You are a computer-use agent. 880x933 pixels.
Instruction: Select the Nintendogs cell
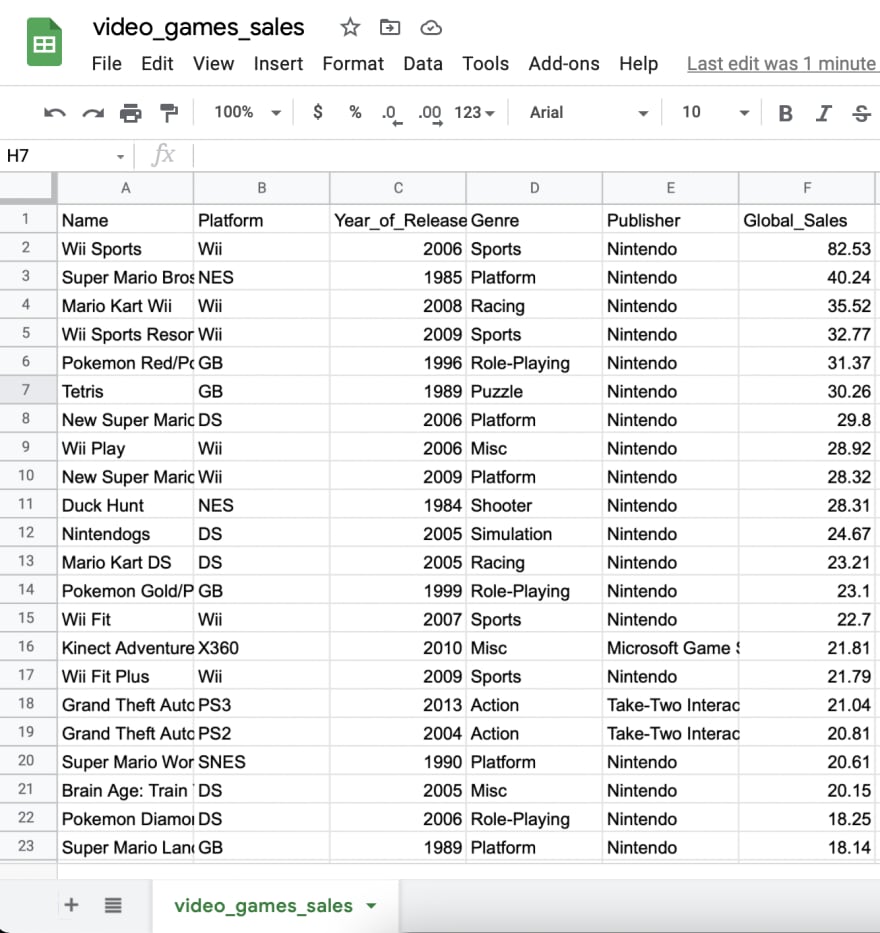point(126,534)
